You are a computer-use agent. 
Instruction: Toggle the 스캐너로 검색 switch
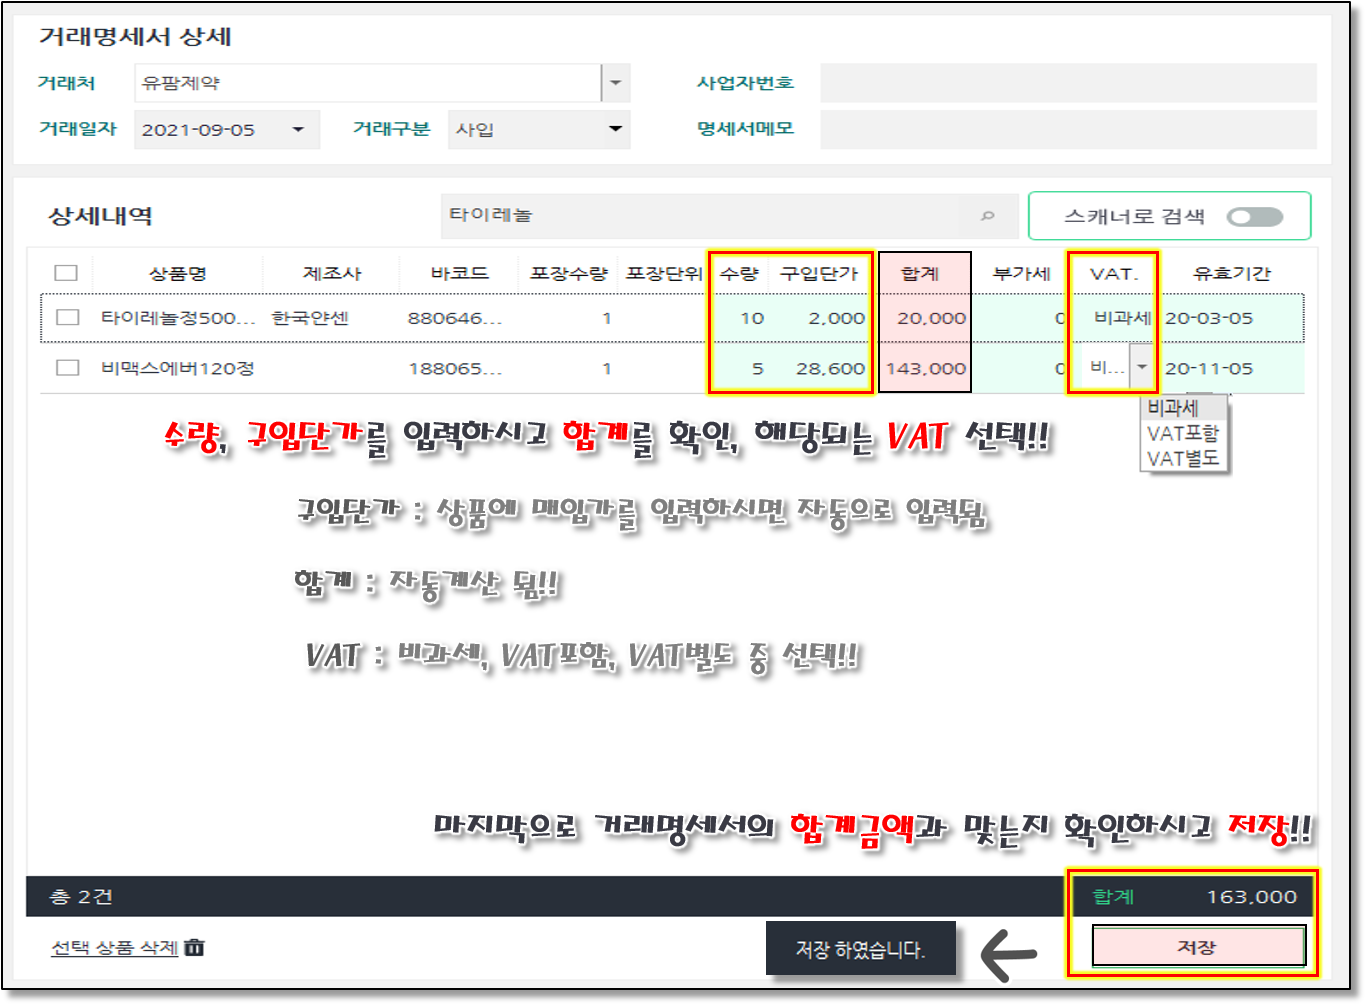(1254, 217)
